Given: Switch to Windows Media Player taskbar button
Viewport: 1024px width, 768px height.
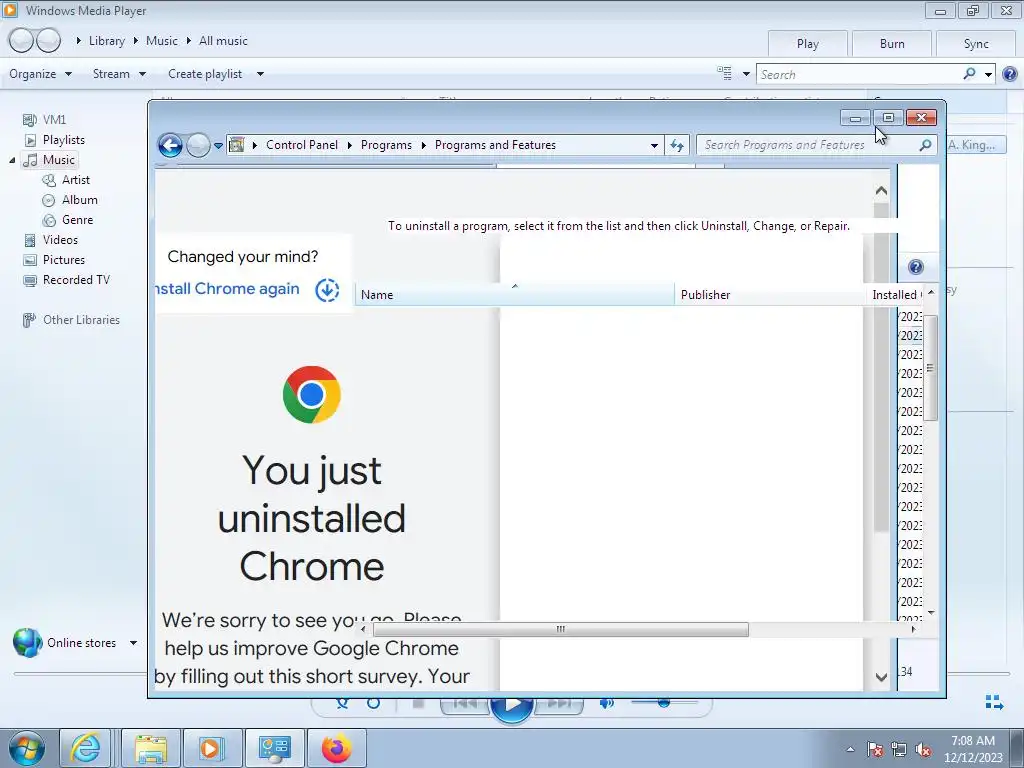Looking at the screenshot, I should click(x=212, y=748).
